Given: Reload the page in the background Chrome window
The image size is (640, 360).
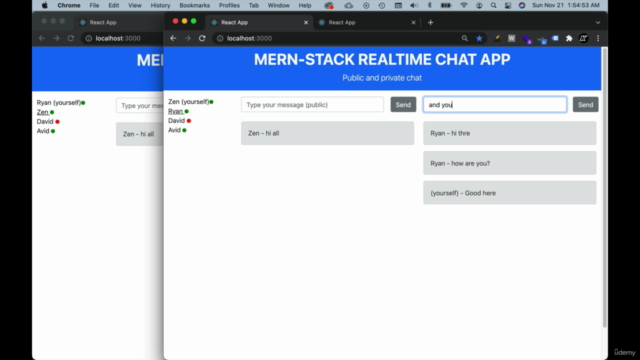Looking at the screenshot, I should (71, 38).
